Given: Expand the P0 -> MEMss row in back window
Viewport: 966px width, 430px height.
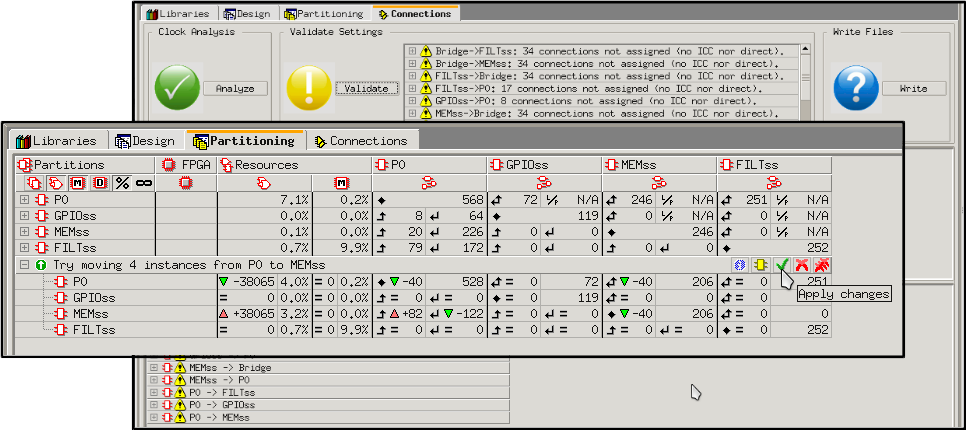Looking at the screenshot, I should (153, 418).
